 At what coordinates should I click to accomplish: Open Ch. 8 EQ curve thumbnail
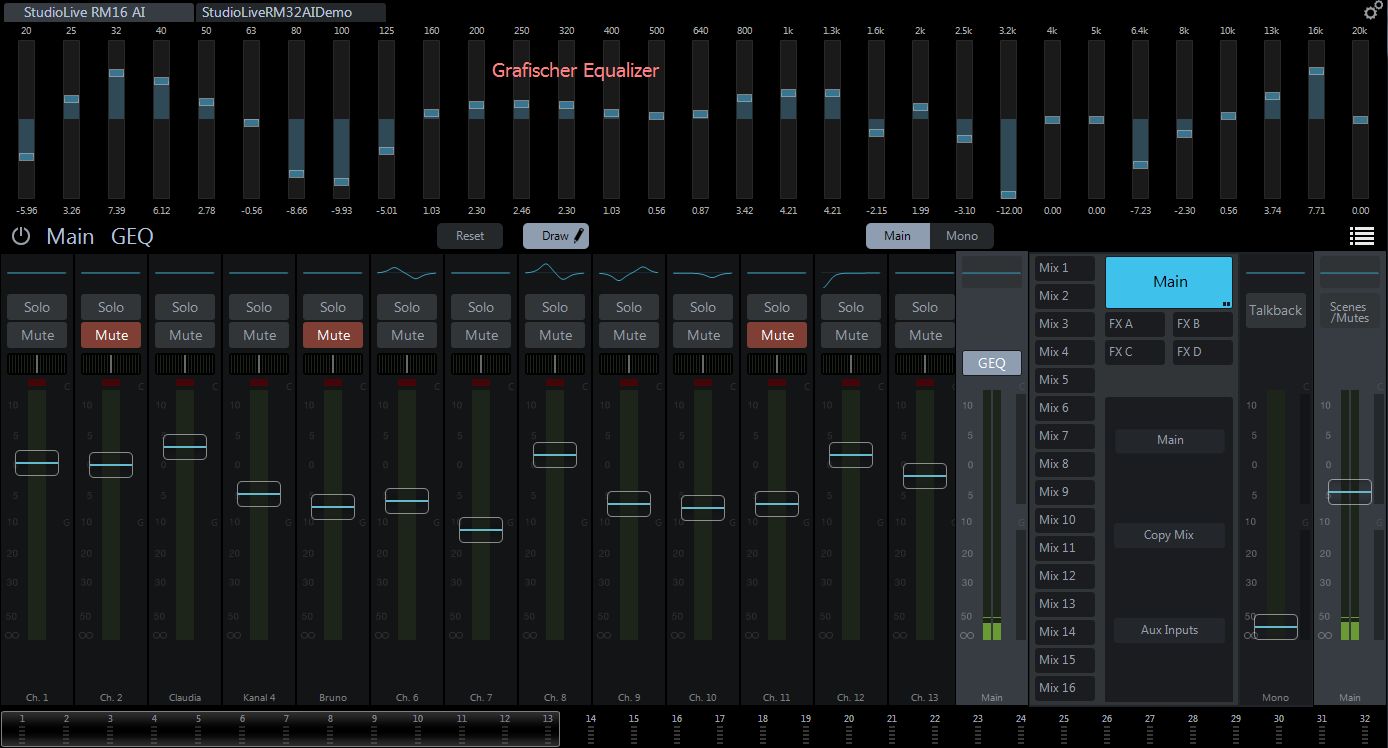(555, 272)
